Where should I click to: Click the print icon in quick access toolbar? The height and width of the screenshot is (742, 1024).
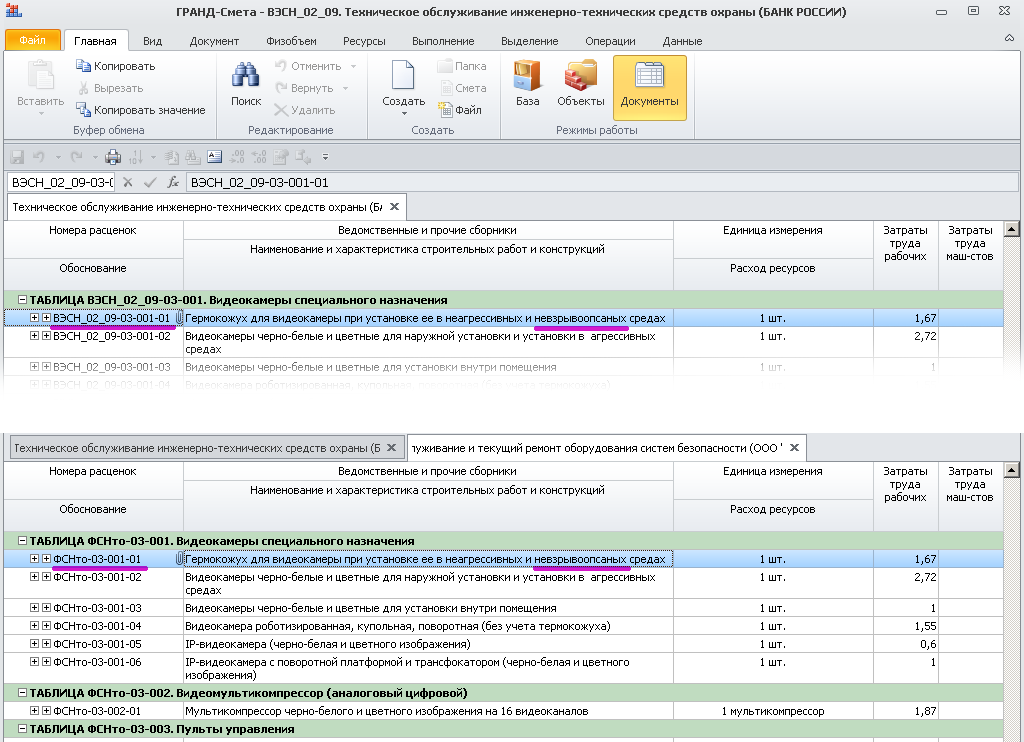(113, 157)
